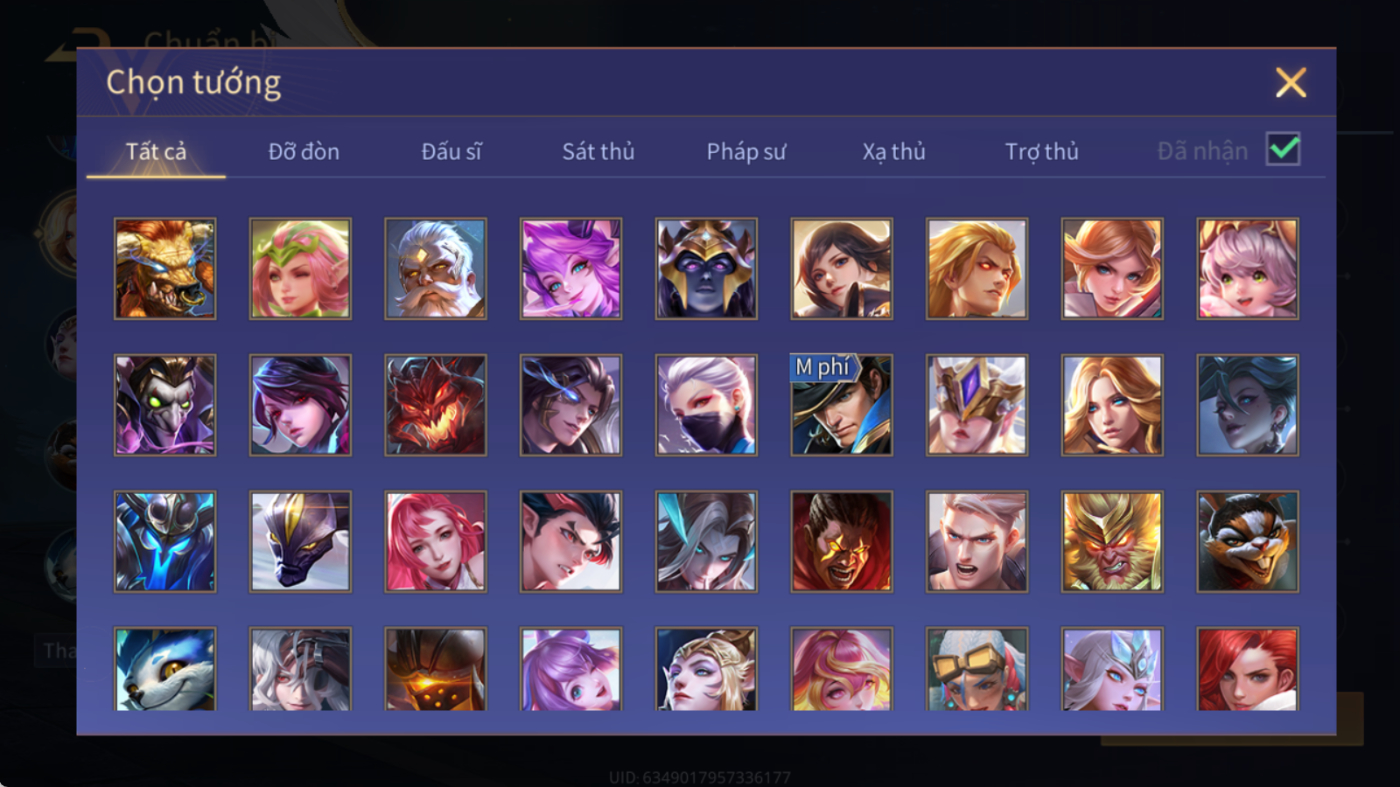
Task: Open the 'Đấu sĩ' fighter tab
Action: click(451, 152)
